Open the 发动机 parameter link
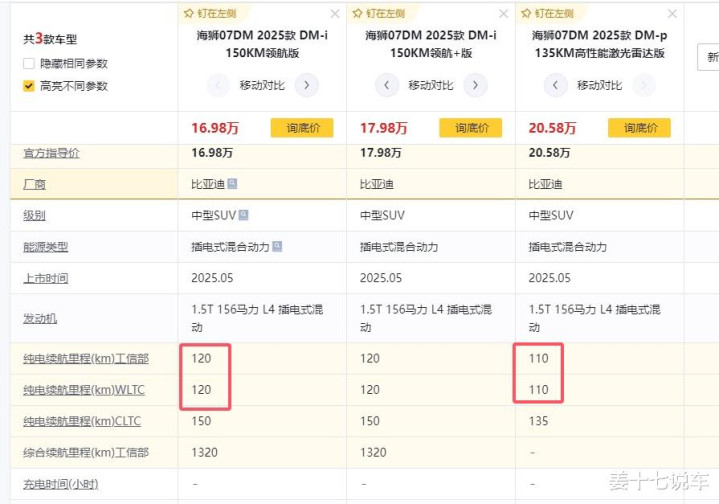This screenshot has width=719, height=504. [40, 318]
